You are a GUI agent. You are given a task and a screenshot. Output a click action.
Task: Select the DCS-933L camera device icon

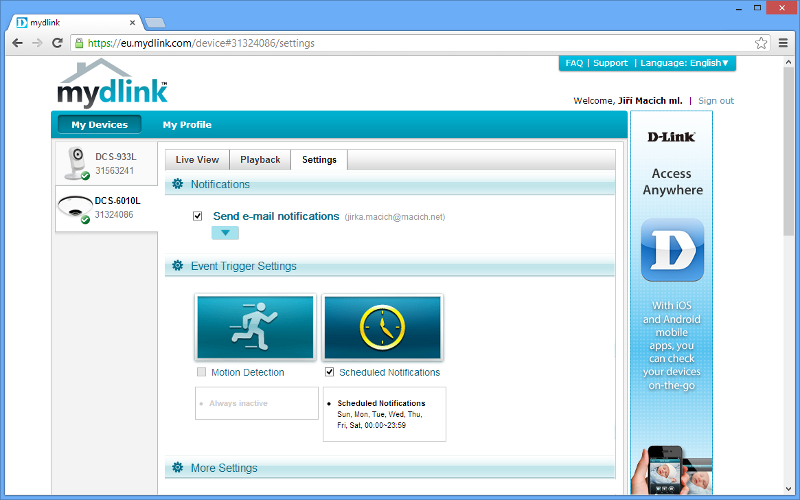point(76,163)
